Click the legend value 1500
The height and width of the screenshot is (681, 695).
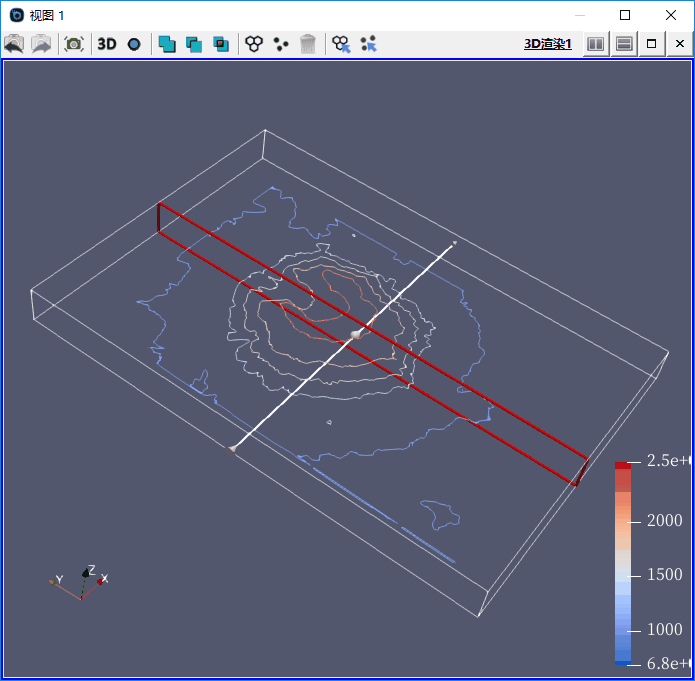click(x=664, y=575)
